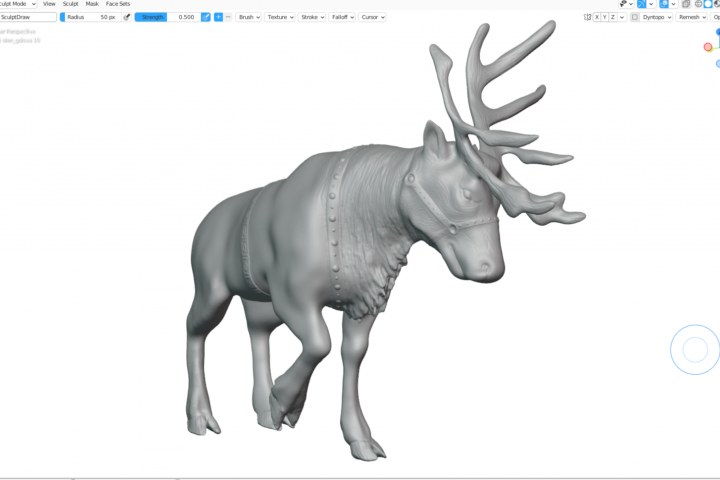The width and height of the screenshot is (720, 480).
Task: Expand the Falloff settings dropdown
Action: click(x=342, y=17)
